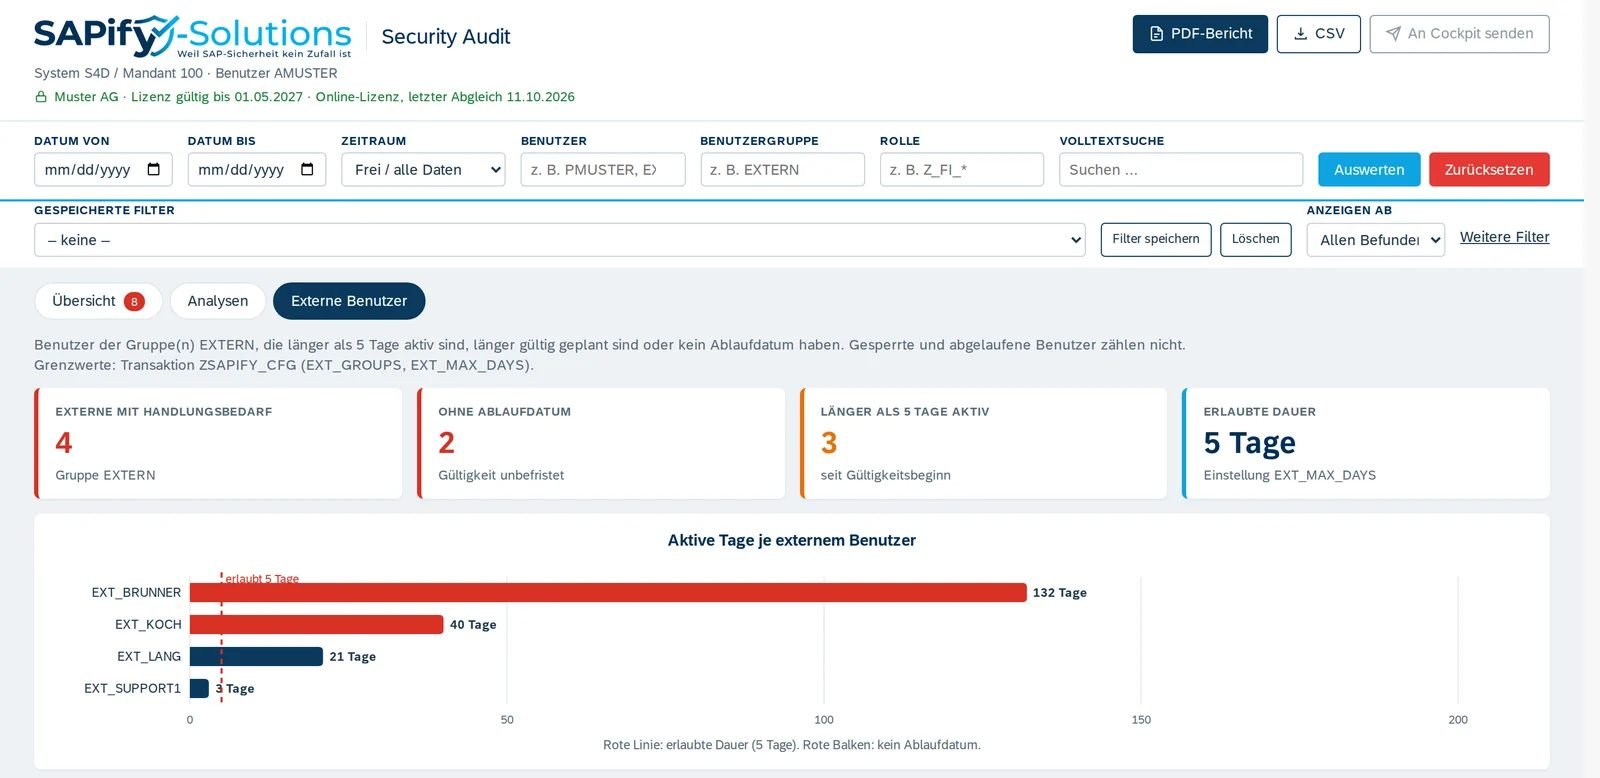Click the "21 Tage" bar label
This screenshot has width=1600, height=778.
(353, 657)
